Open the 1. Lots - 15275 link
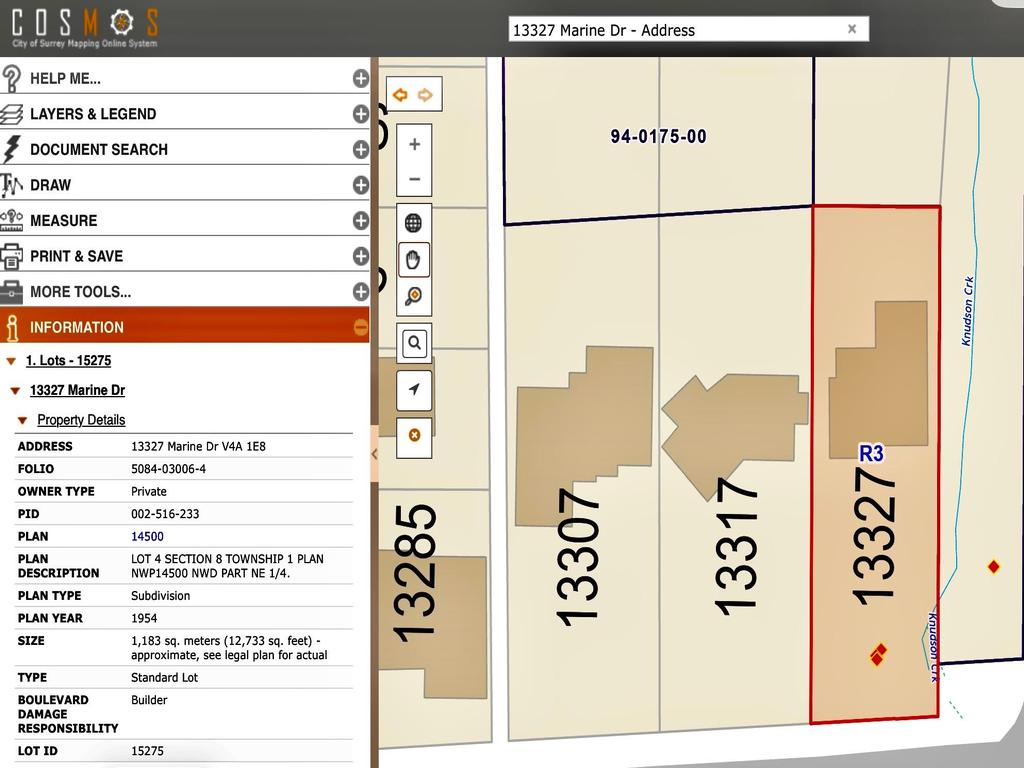This screenshot has width=1024, height=768. click(69, 360)
